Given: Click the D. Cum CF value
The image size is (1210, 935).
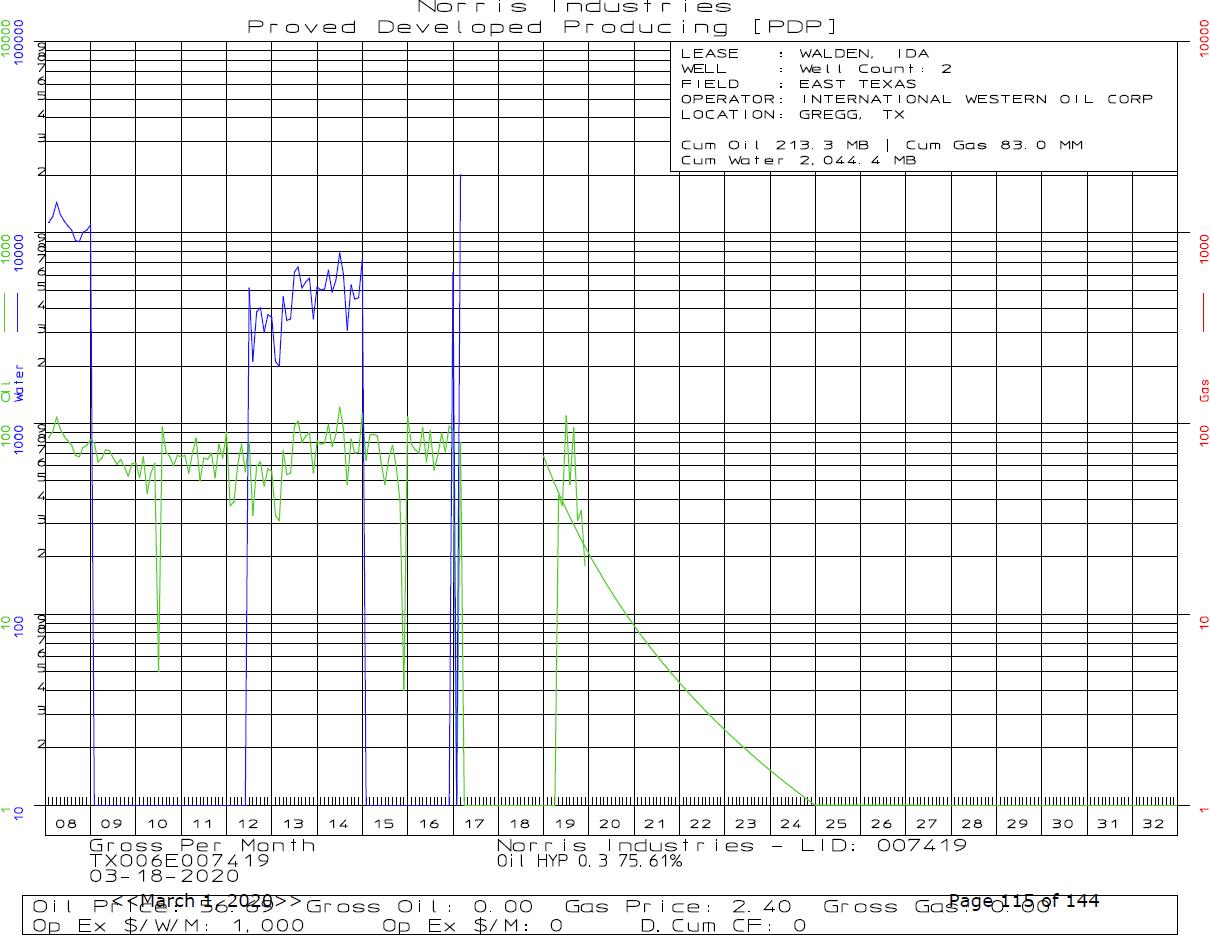Looking at the screenshot, I should coord(722,926).
